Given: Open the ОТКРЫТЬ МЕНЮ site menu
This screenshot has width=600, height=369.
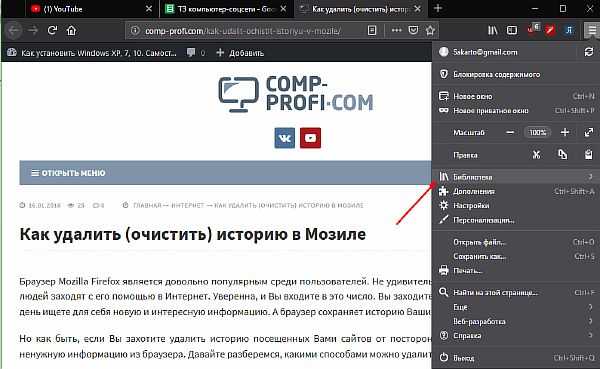Looking at the screenshot, I should pyautogui.click(x=68, y=173).
